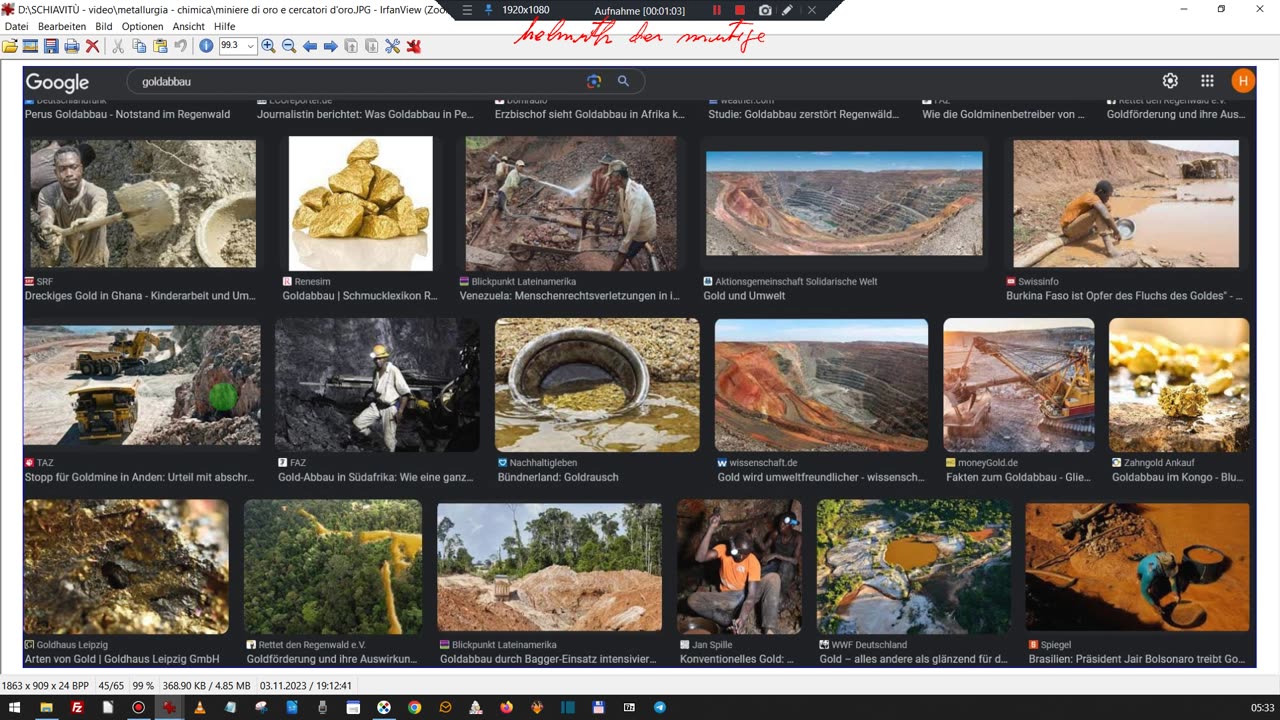Undo with the curved arrow icon
Screen dimensions: 1280x720
180,46
